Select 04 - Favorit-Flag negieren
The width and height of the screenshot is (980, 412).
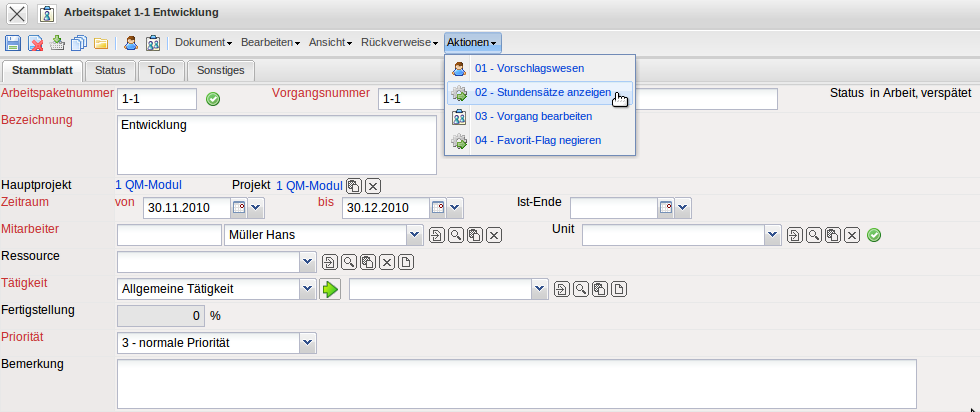point(540,140)
